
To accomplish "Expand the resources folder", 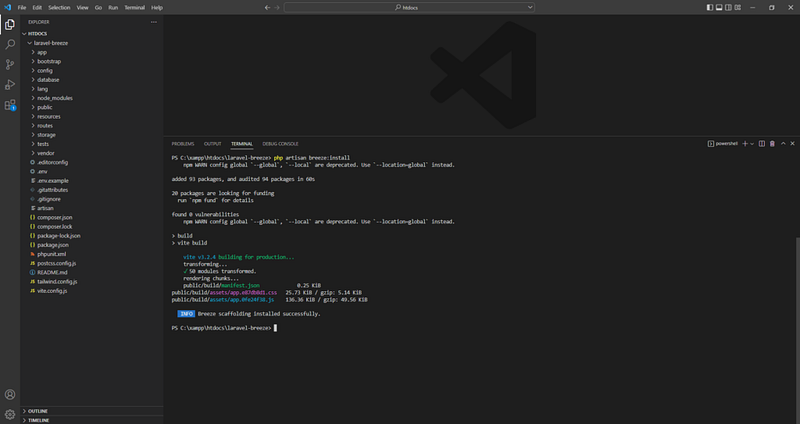I will tap(92, 116).
